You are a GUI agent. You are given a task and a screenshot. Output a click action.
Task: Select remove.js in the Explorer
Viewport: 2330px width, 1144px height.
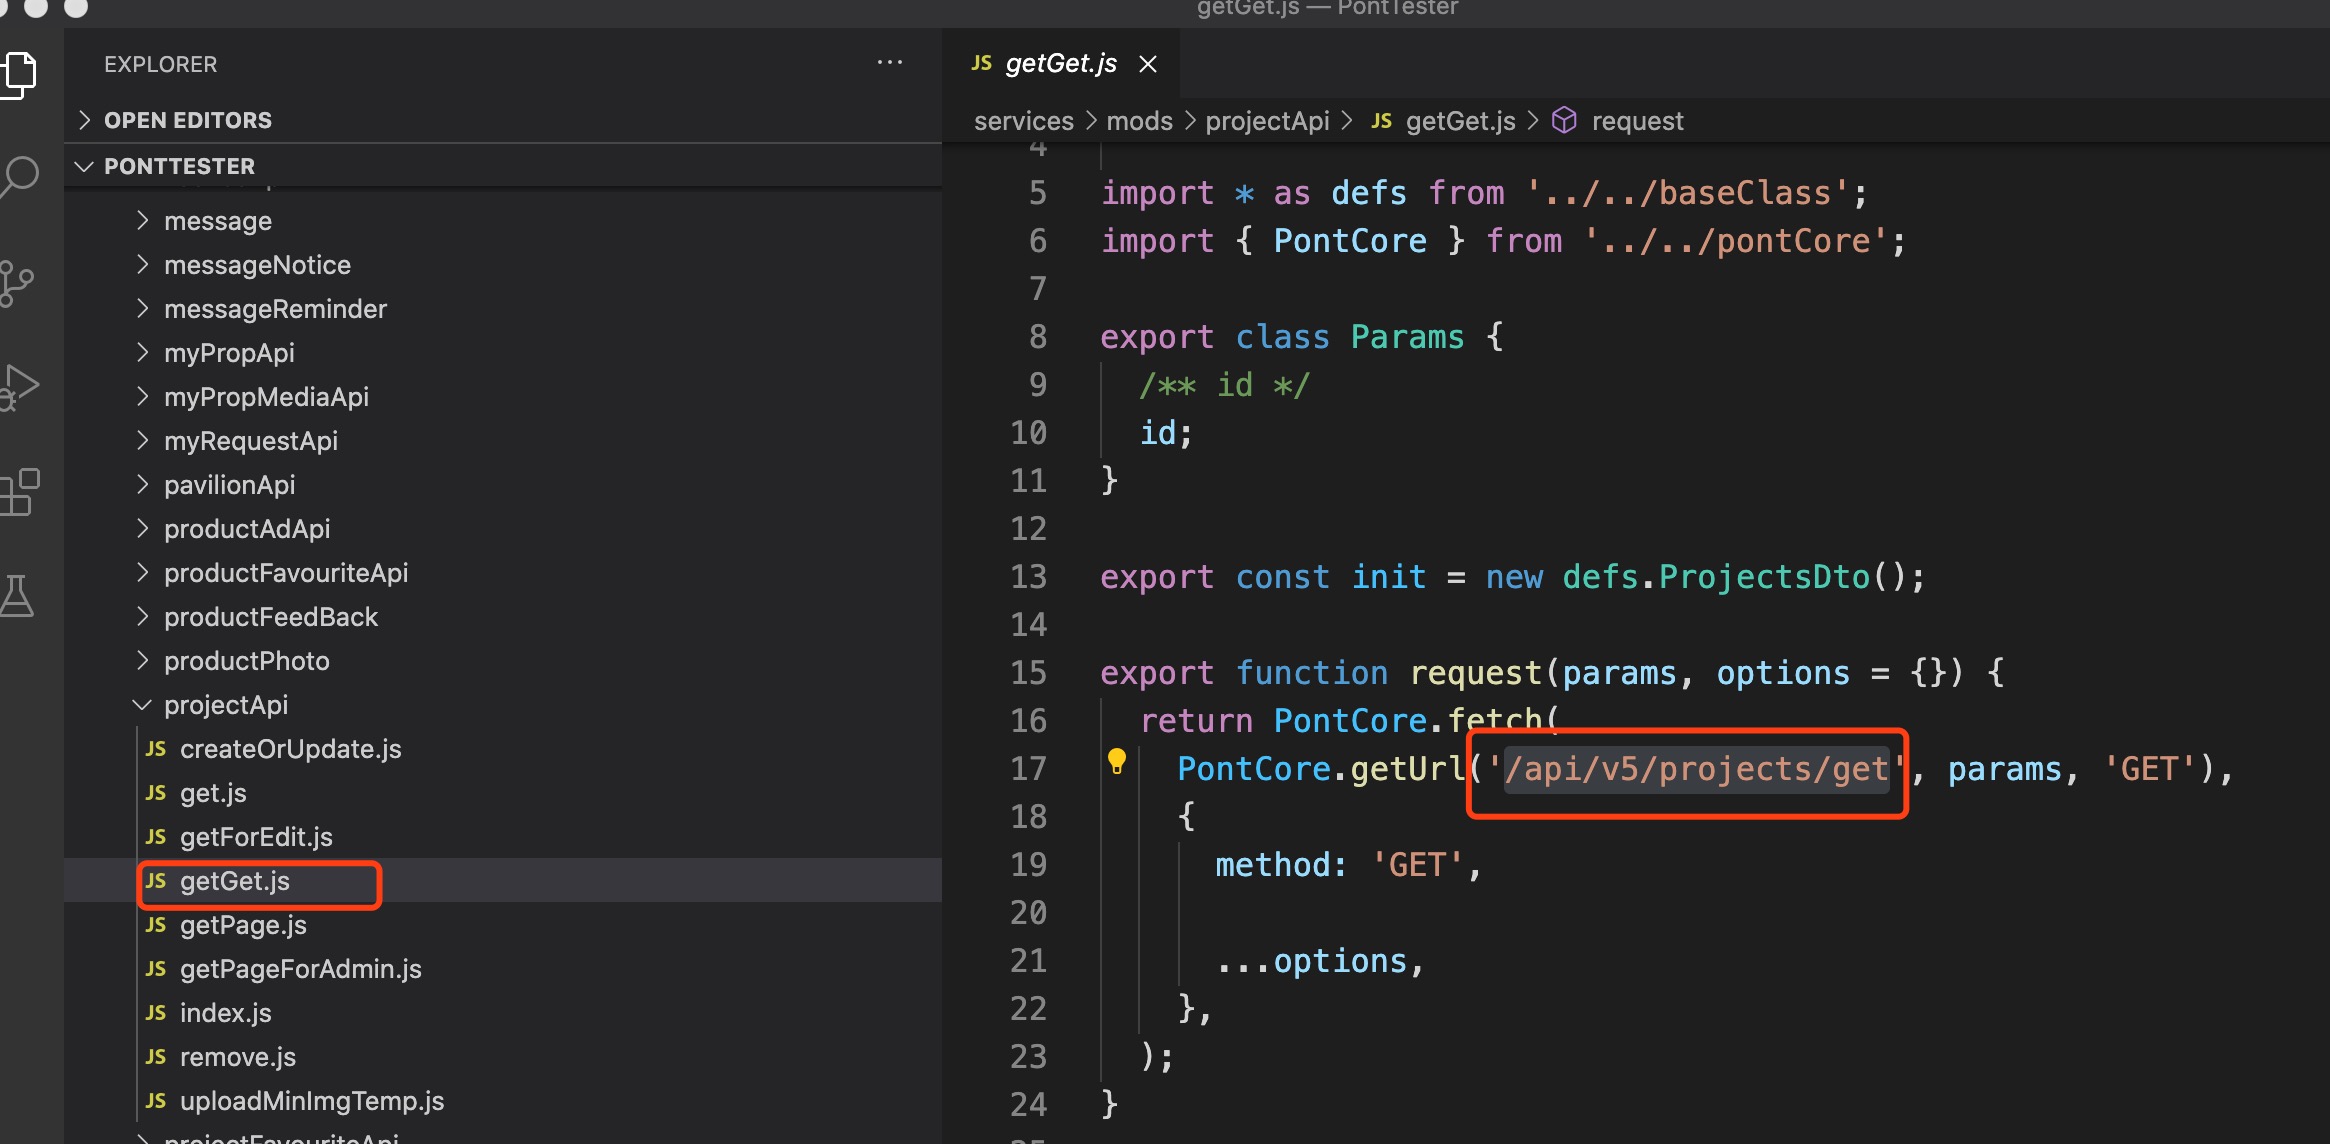(237, 1056)
